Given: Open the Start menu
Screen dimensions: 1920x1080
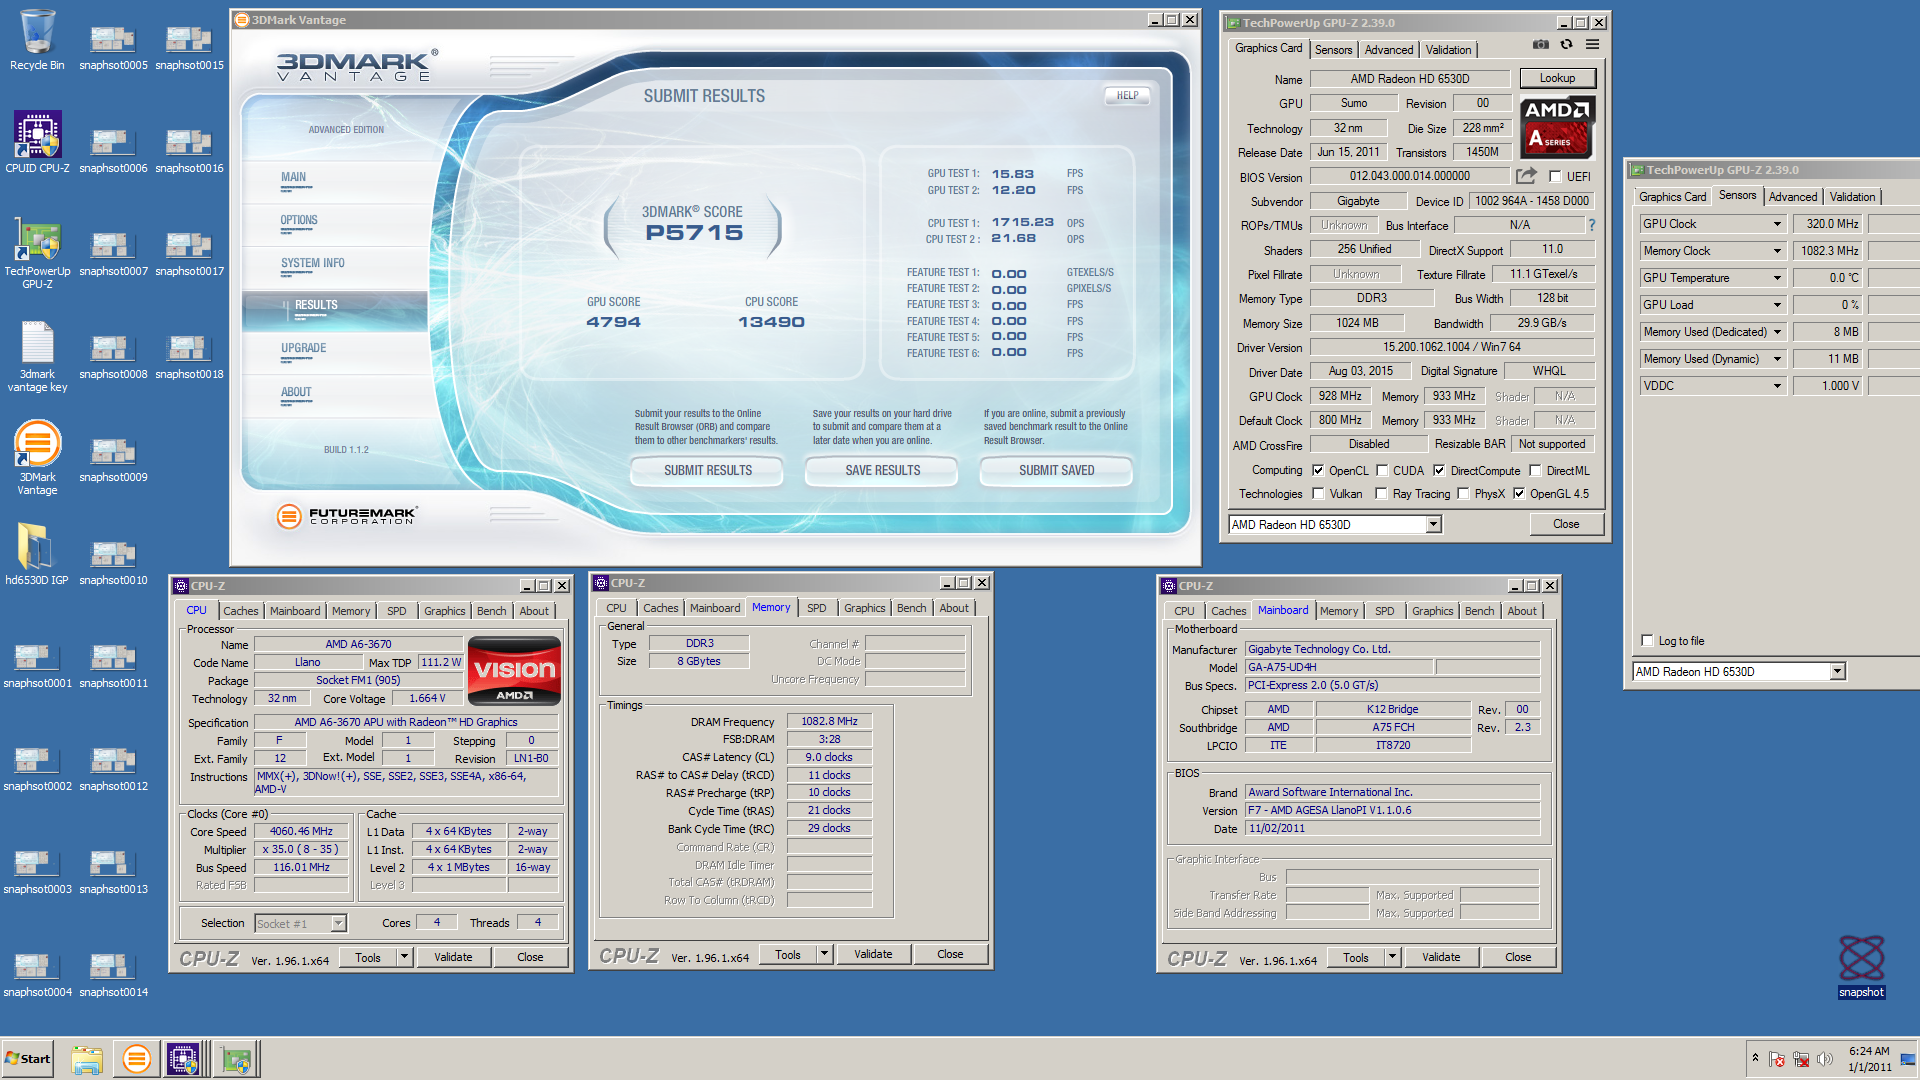Looking at the screenshot, I should [x=28, y=1059].
